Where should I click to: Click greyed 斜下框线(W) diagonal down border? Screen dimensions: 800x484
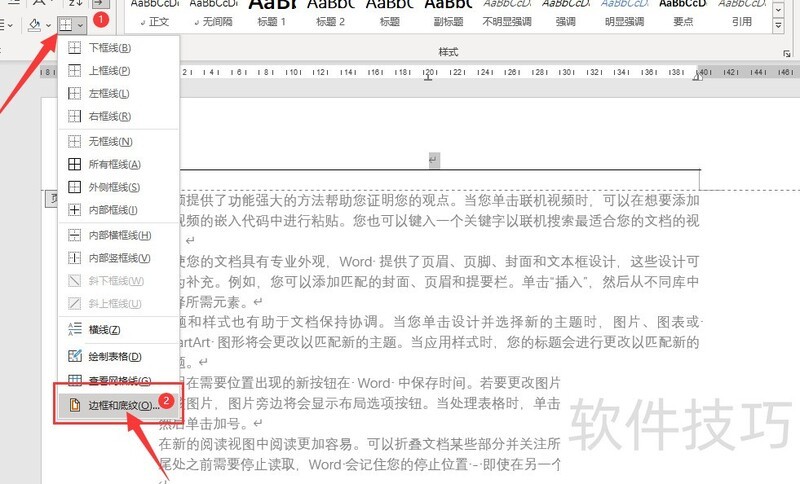[x=119, y=281]
